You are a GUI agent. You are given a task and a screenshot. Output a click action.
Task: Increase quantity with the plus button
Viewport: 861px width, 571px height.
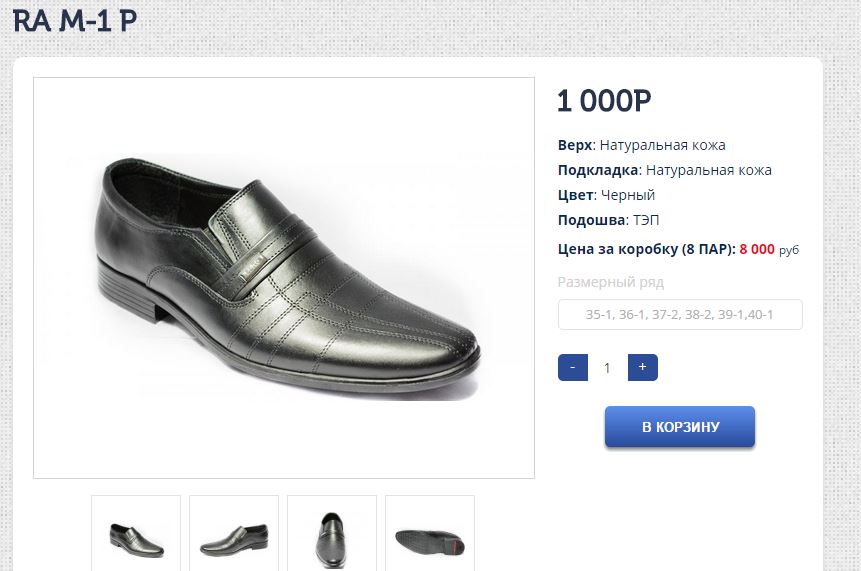[642, 367]
